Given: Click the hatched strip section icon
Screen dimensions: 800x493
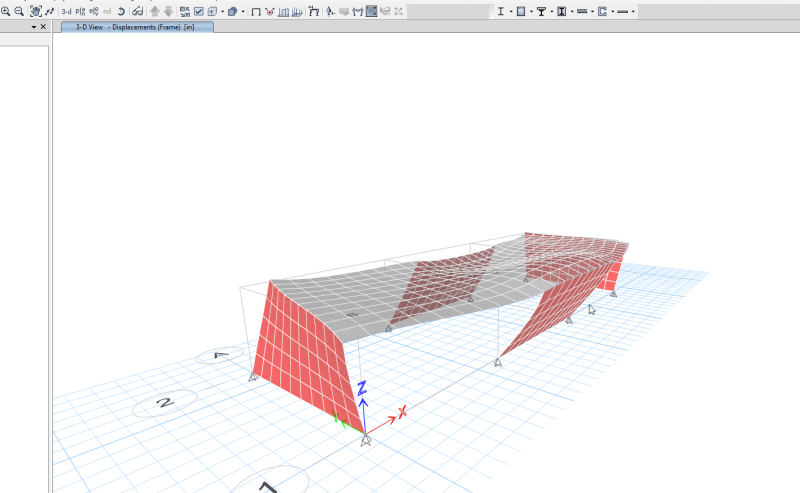Looking at the screenshot, I should (582, 11).
